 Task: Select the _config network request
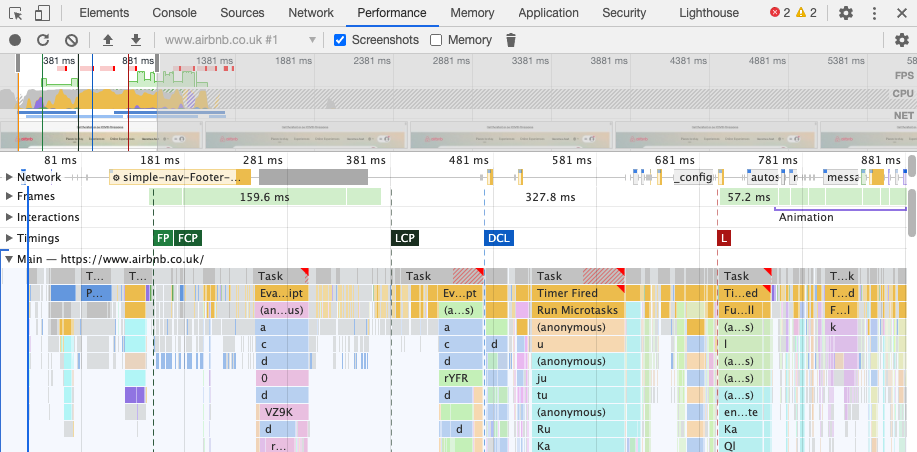(694, 177)
